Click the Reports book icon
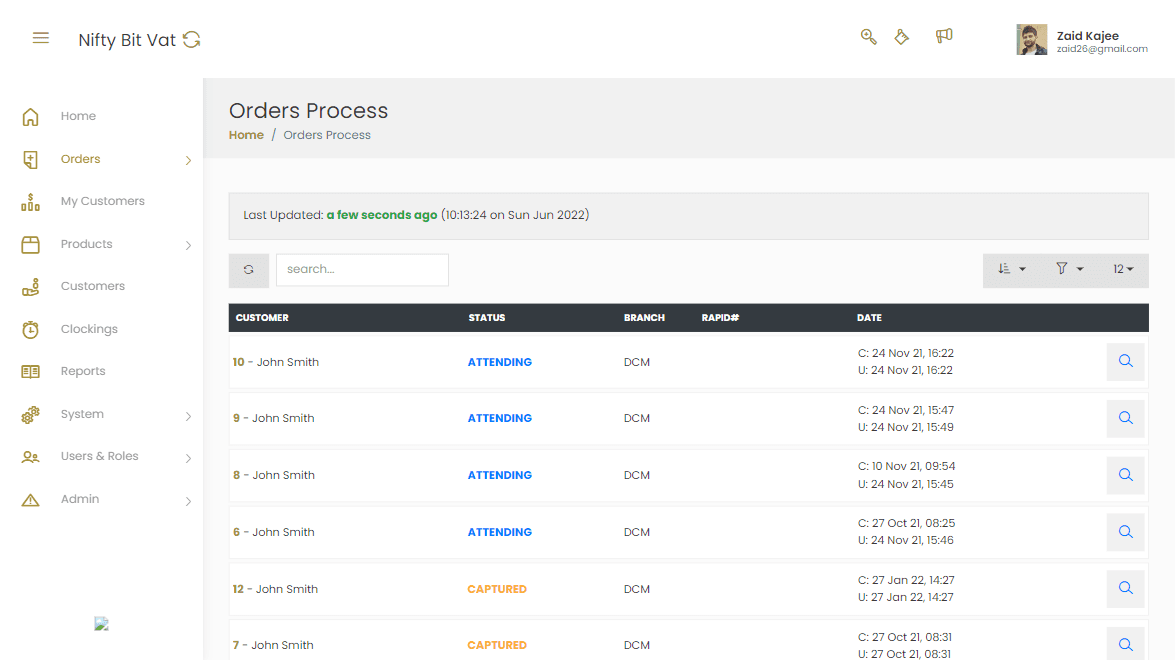 pyautogui.click(x=31, y=372)
